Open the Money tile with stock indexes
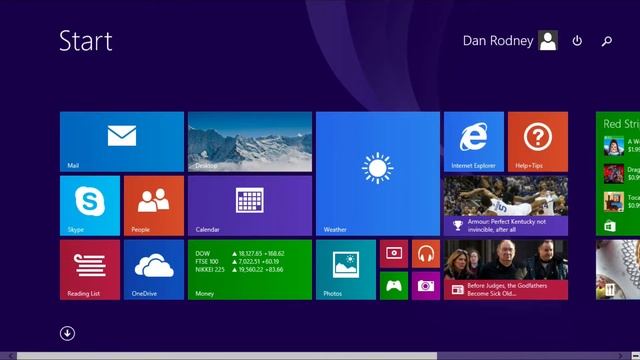Screen dimensions: 640x360 [x=250, y=270]
